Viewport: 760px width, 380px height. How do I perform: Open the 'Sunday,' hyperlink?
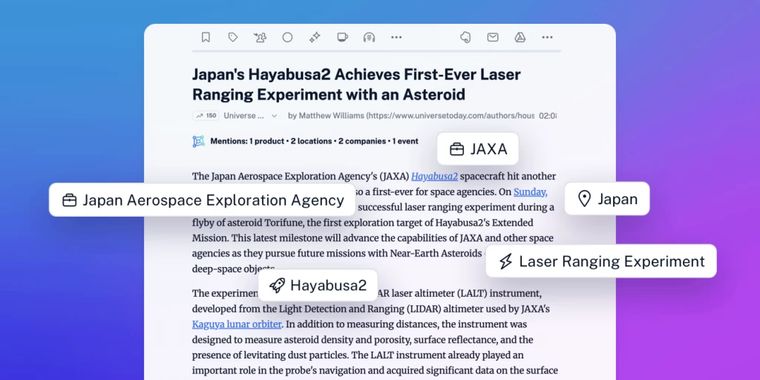(x=530, y=192)
